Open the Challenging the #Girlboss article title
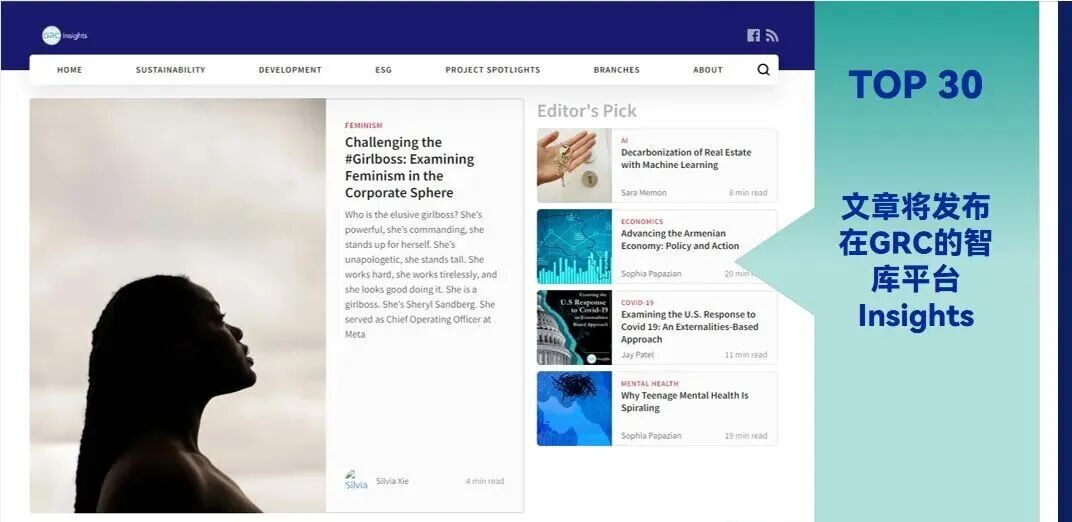The image size is (1072, 522). (409, 167)
